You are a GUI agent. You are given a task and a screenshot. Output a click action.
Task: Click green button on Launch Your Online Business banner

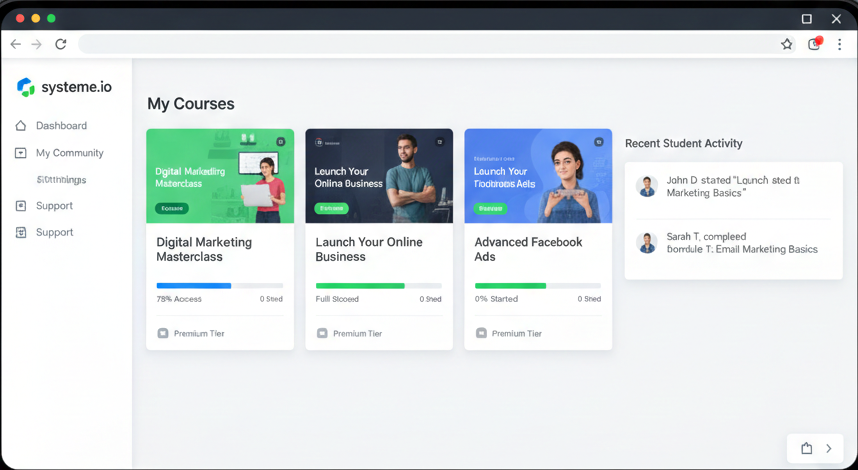click(x=332, y=208)
